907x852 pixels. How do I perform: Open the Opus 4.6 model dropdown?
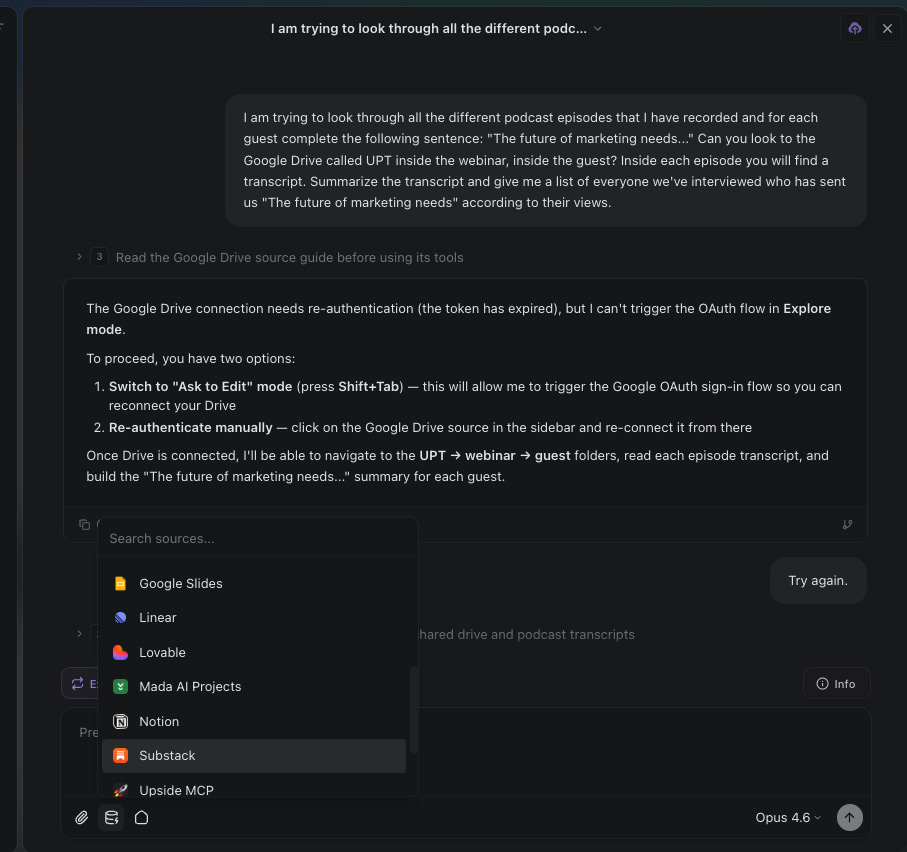tap(788, 817)
